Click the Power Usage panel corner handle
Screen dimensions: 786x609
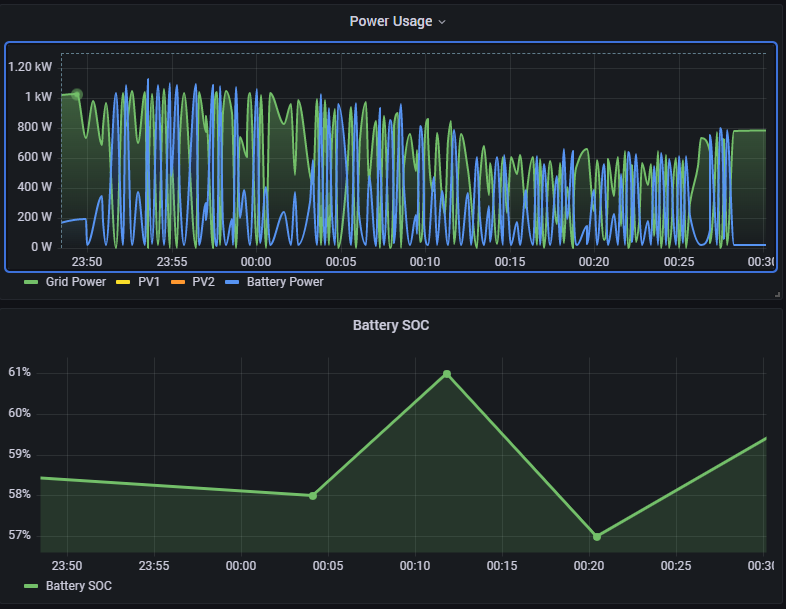tap(777, 295)
